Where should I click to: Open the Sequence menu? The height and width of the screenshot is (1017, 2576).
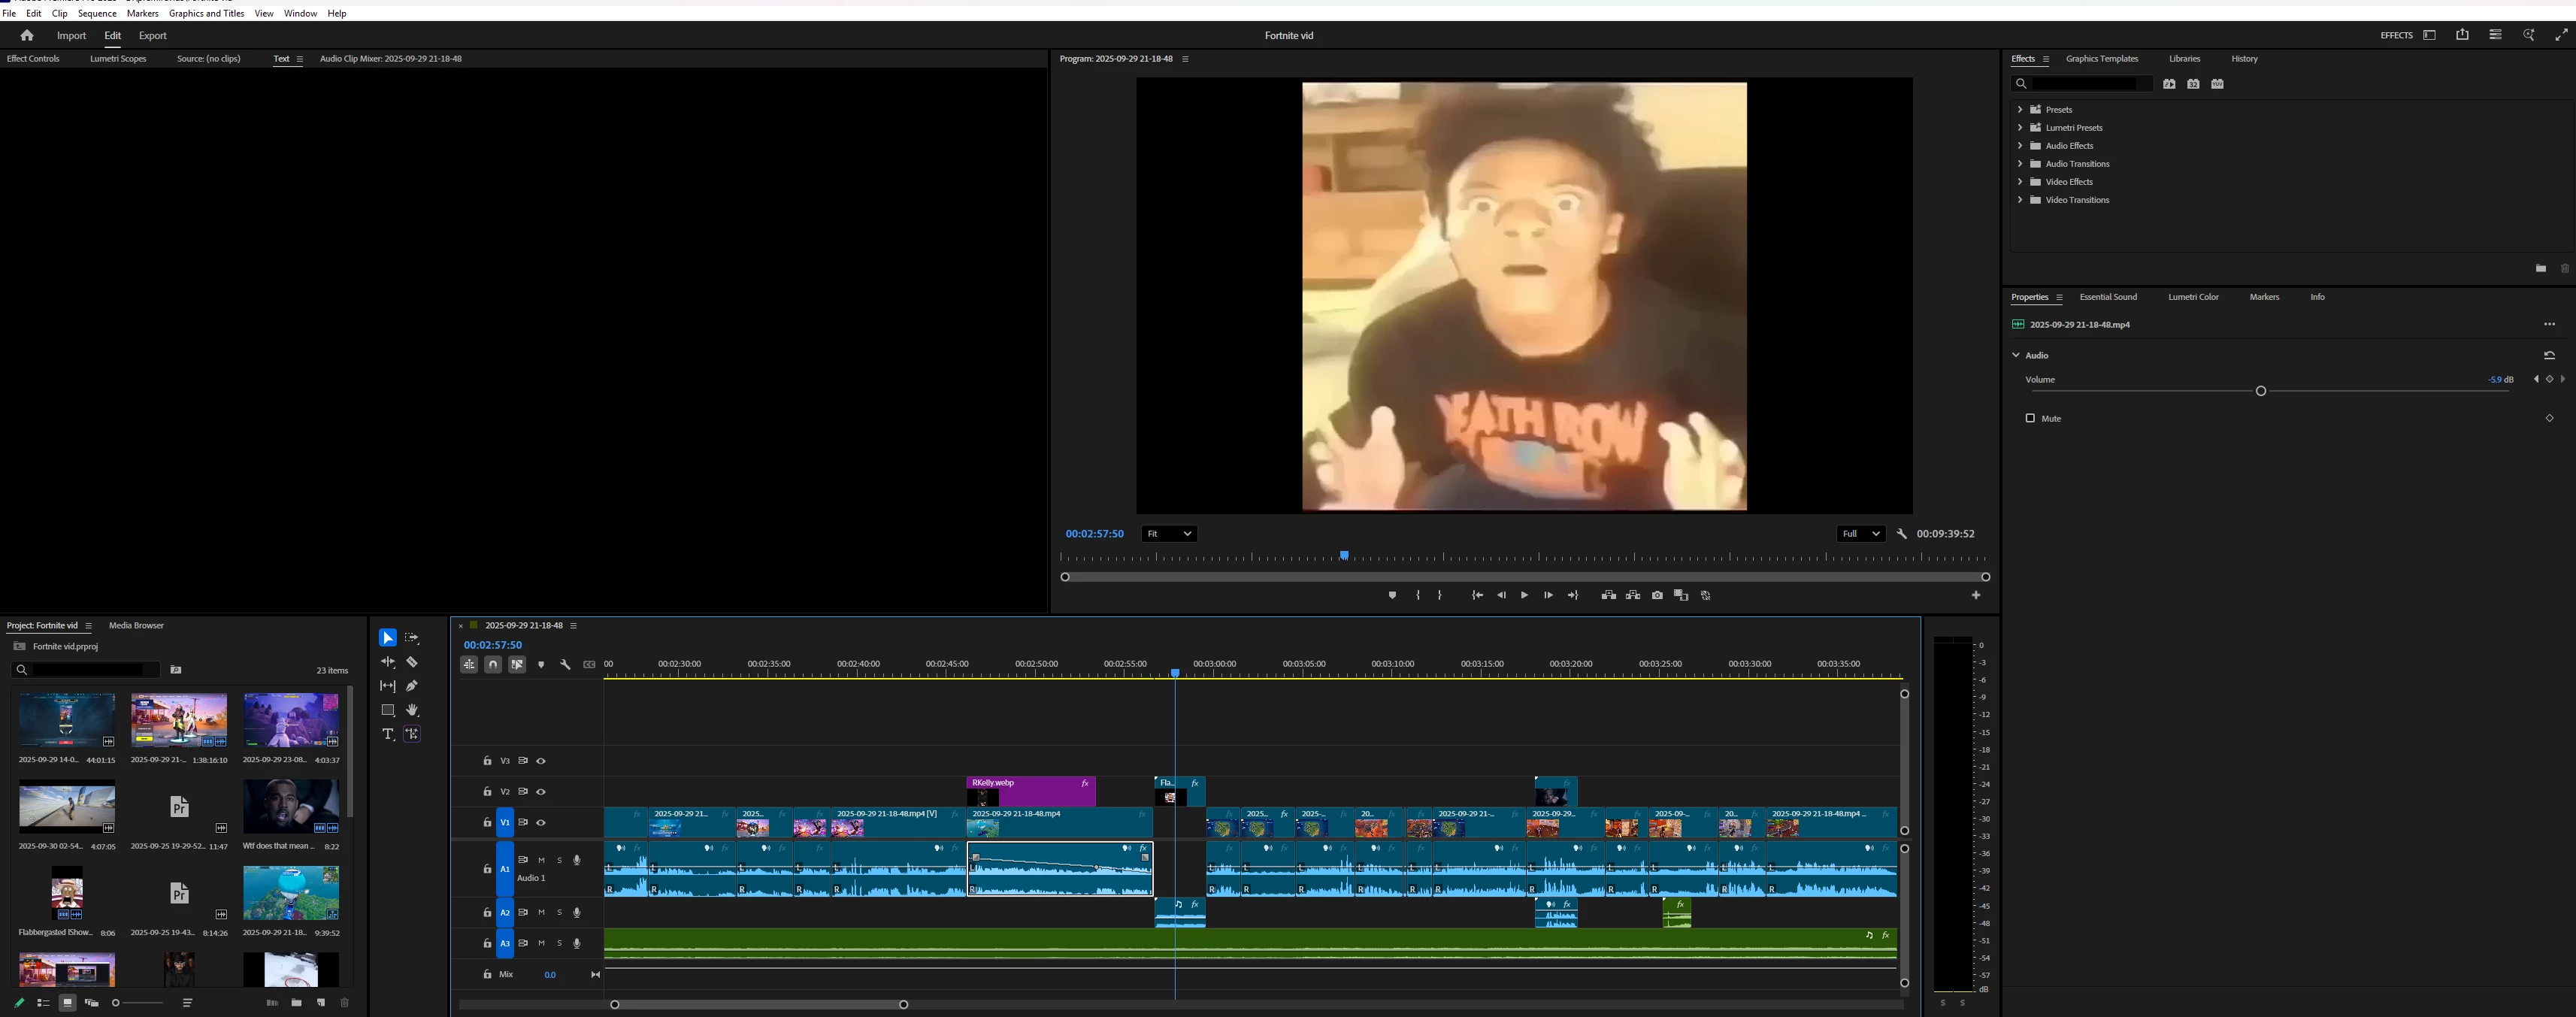click(97, 13)
